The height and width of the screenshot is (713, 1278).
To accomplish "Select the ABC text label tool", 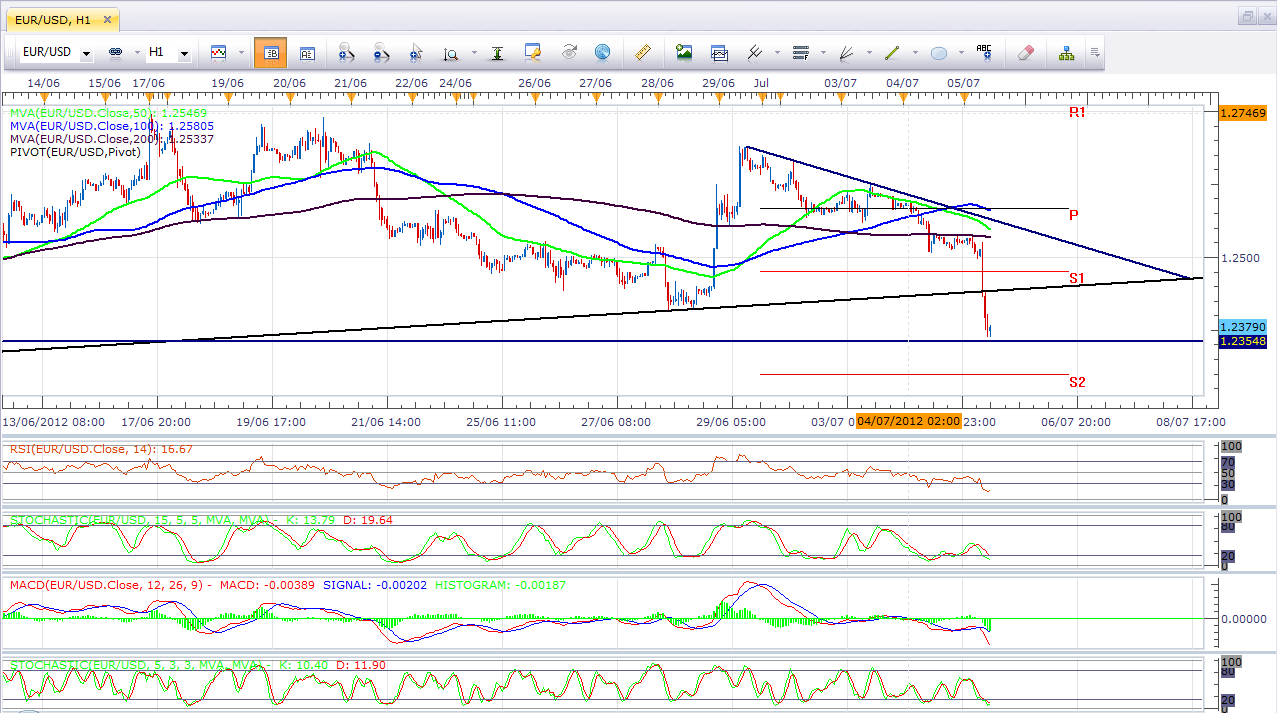I will (984, 52).
